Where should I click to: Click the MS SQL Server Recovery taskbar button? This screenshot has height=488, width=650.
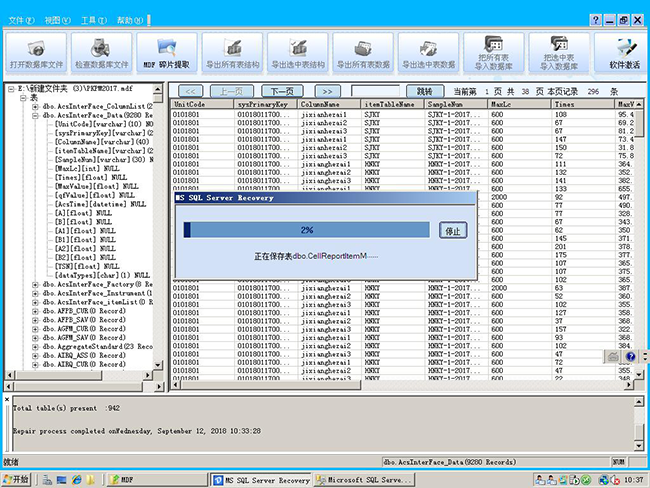click(261, 480)
